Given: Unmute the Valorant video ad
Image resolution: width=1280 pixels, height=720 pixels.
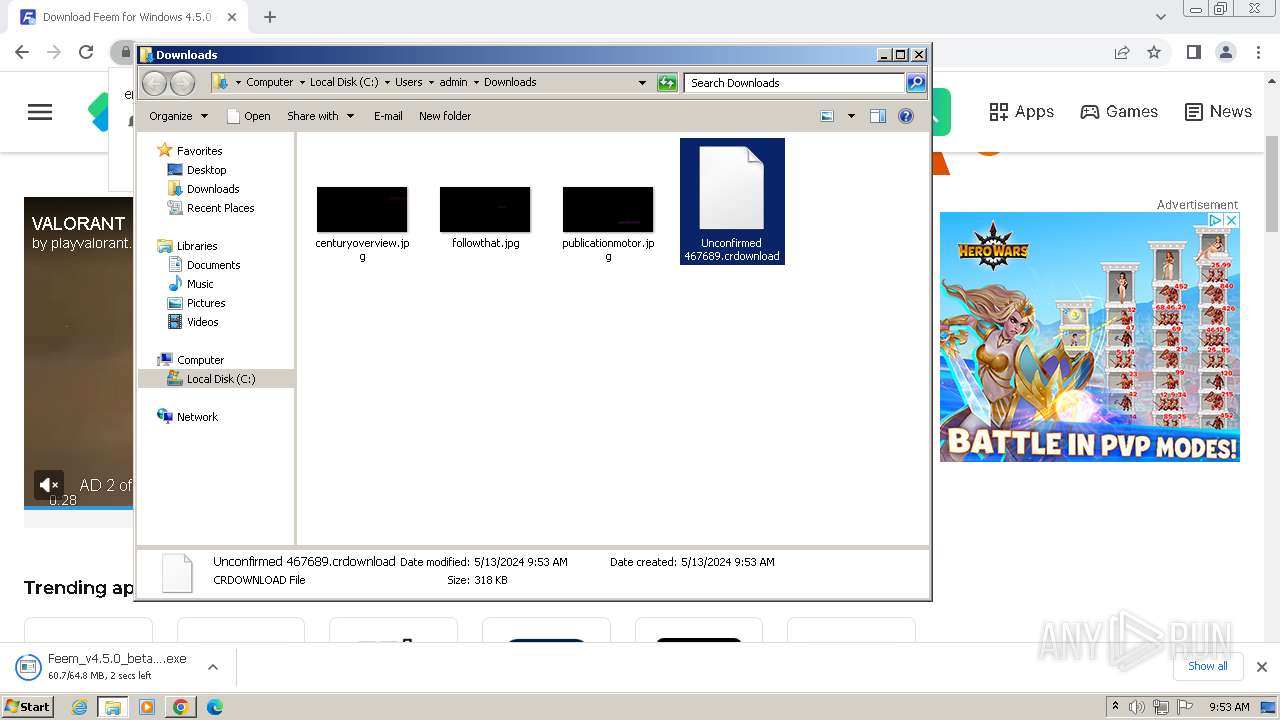Looking at the screenshot, I should click(x=49, y=485).
